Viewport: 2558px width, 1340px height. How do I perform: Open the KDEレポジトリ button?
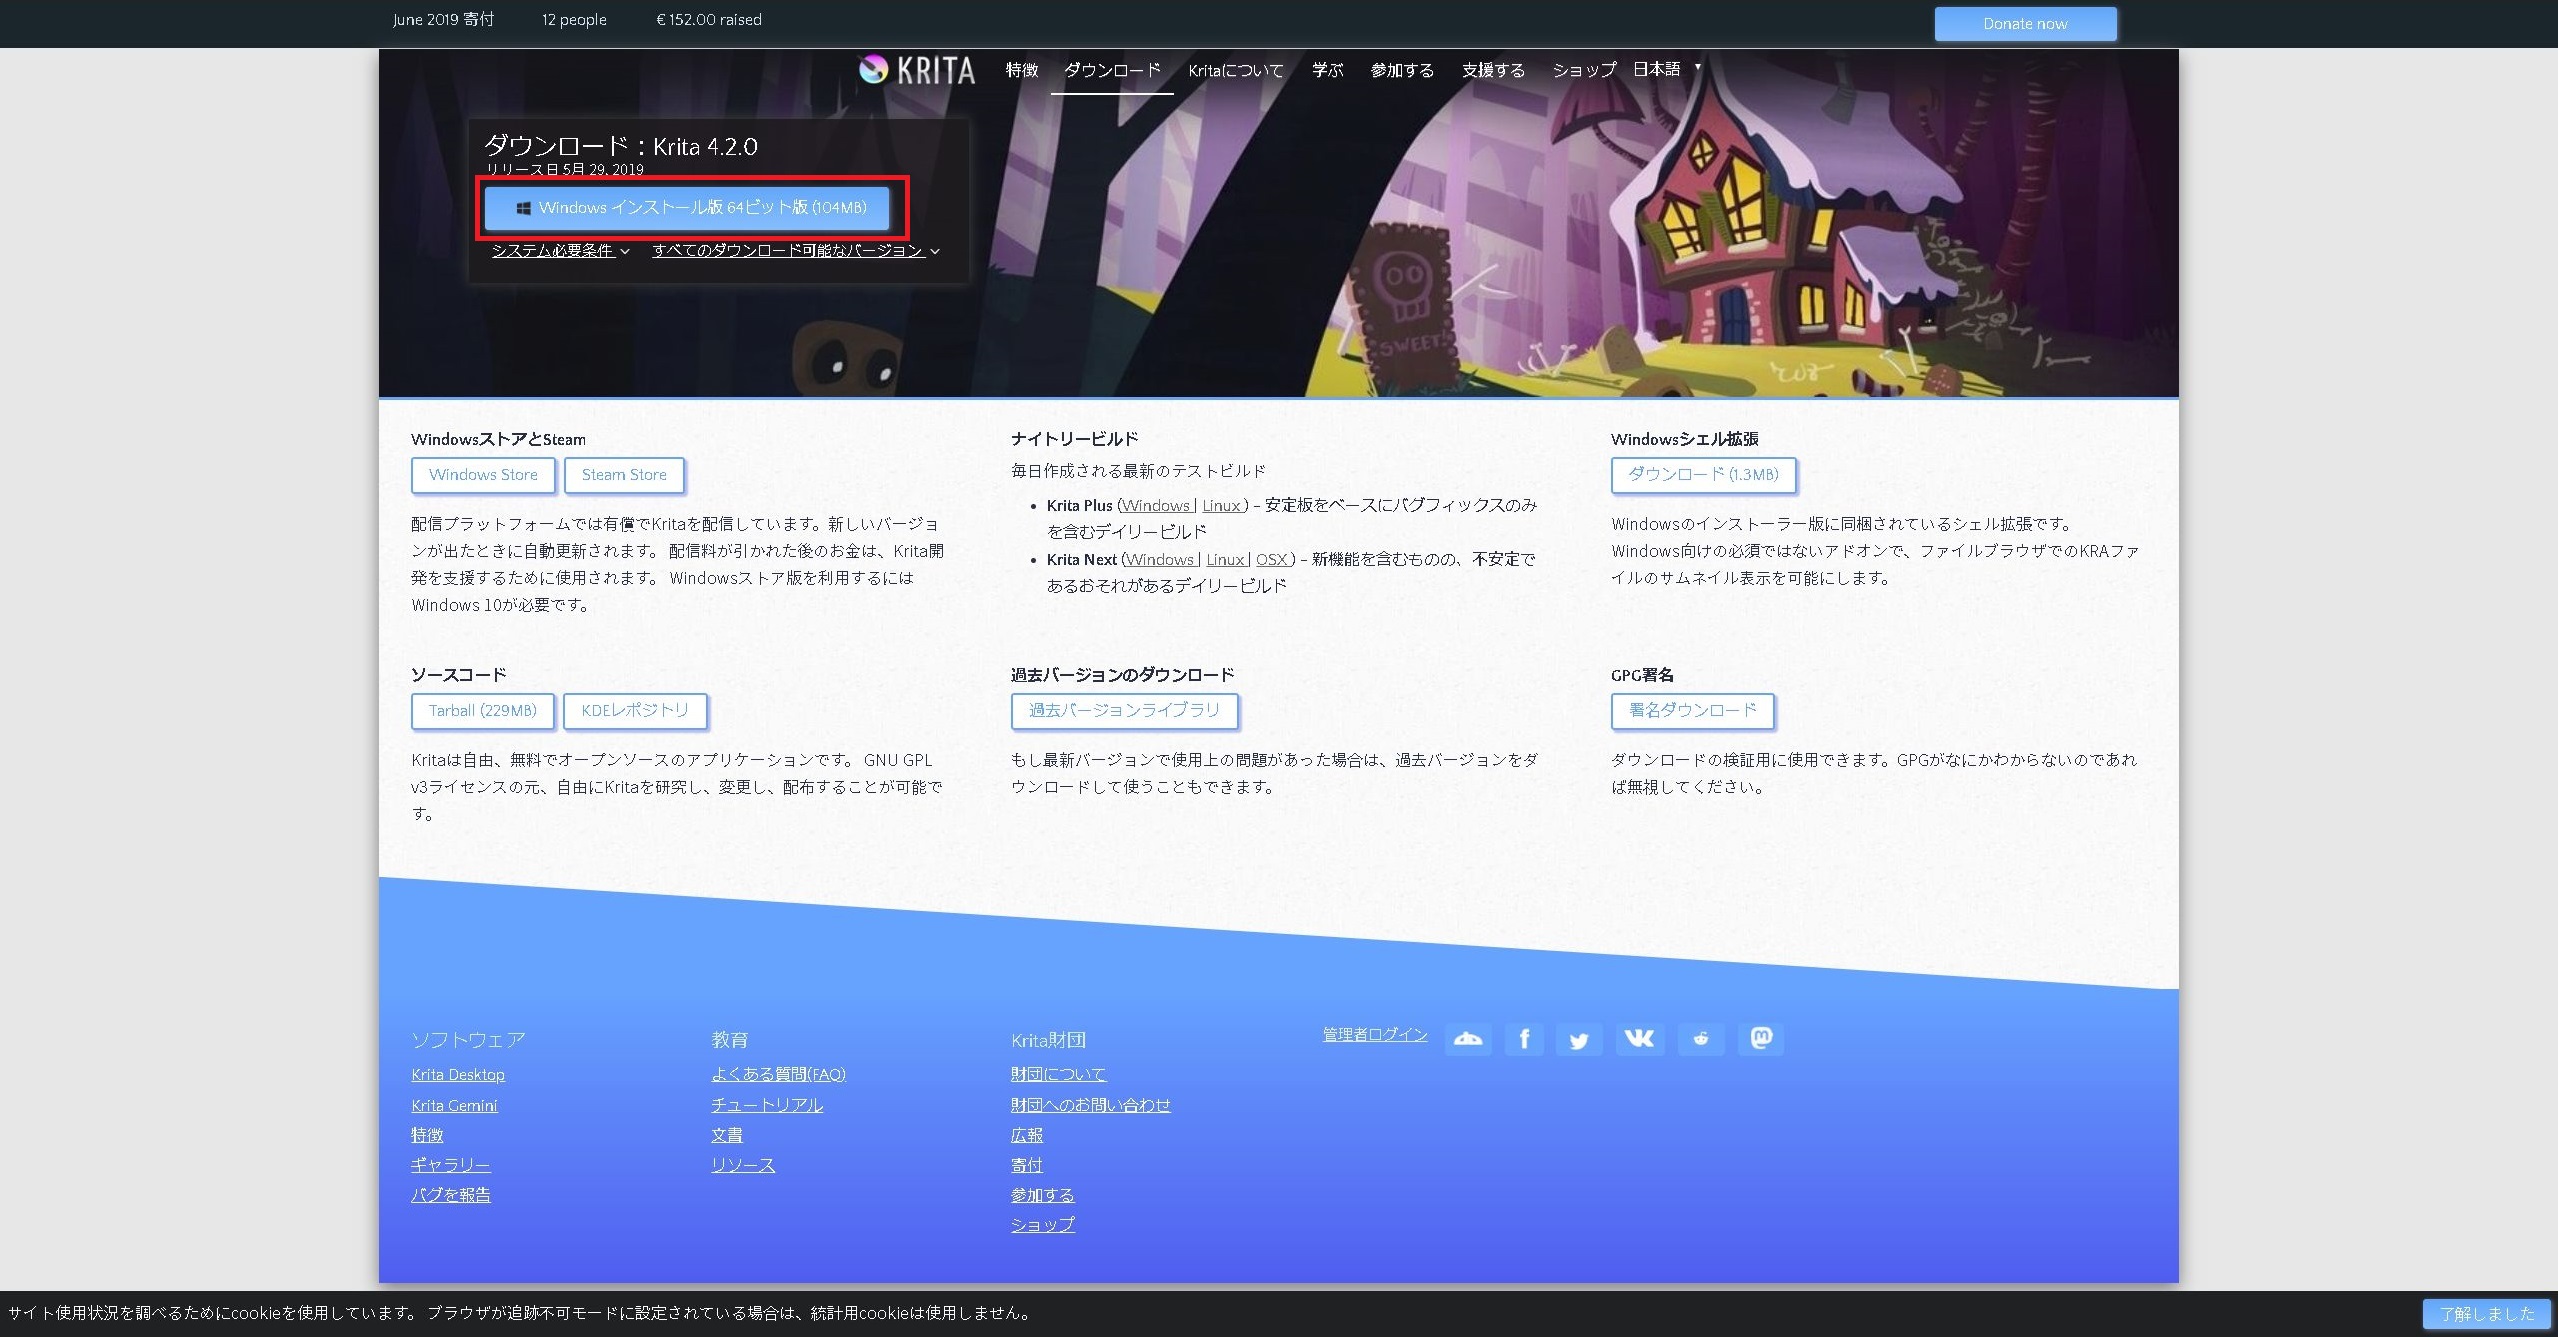pyautogui.click(x=635, y=711)
